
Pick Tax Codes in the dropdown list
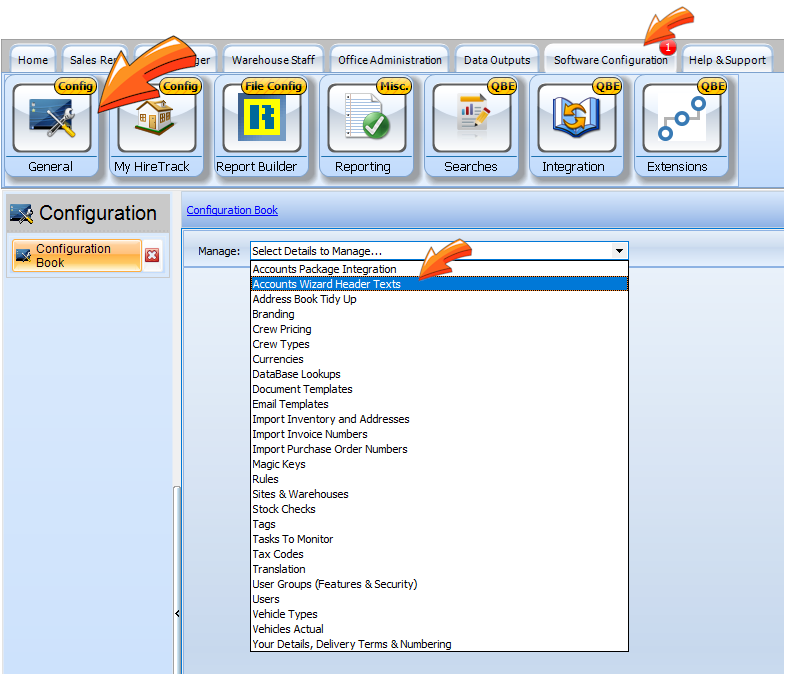pyautogui.click(x=278, y=554)
